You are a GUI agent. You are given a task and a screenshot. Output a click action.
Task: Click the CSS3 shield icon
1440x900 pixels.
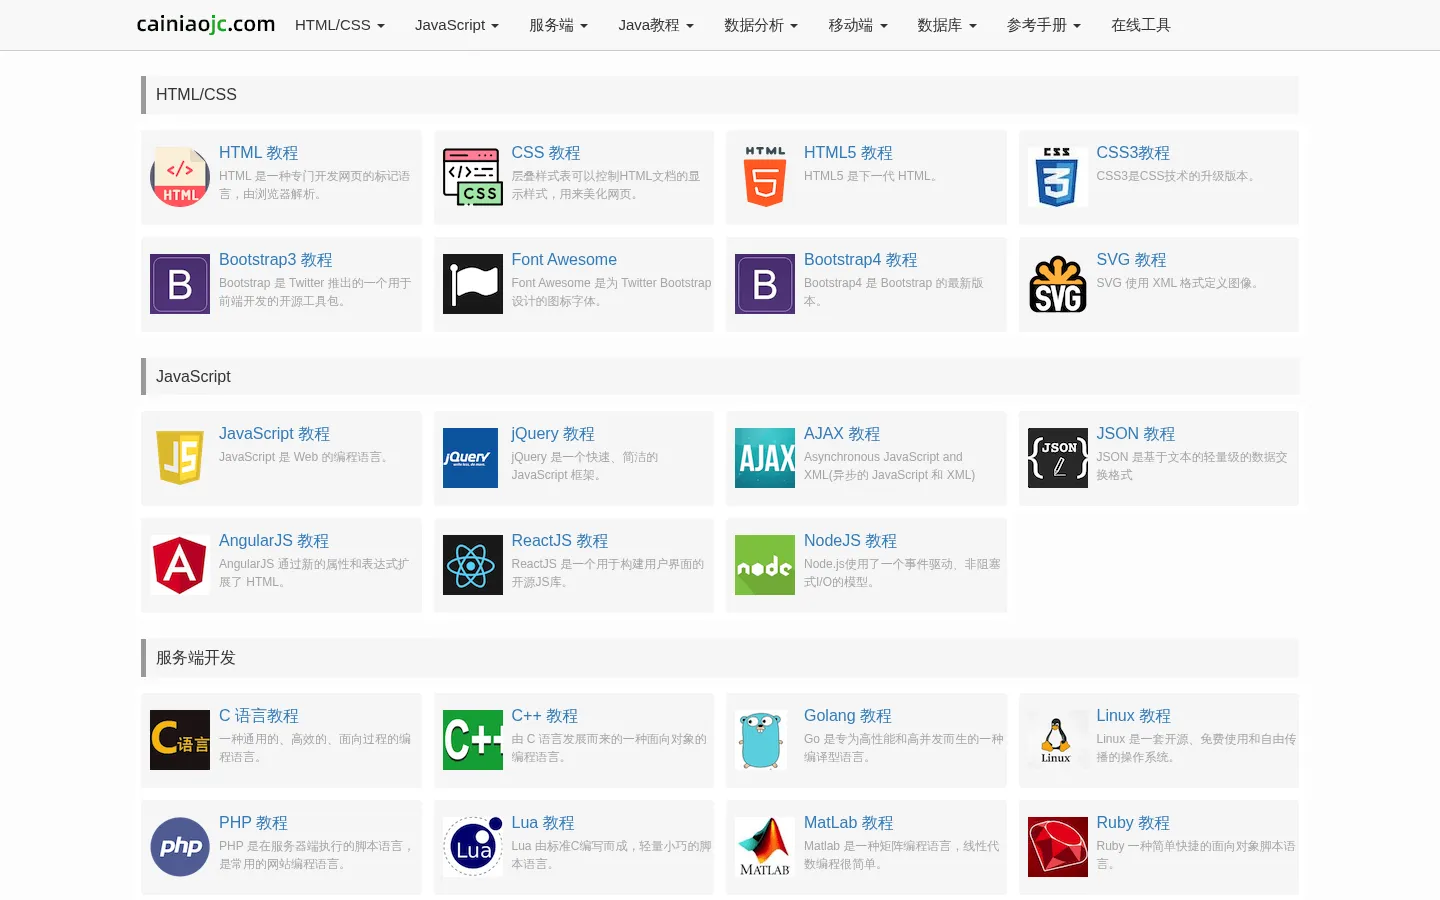tap(1058, 177)
